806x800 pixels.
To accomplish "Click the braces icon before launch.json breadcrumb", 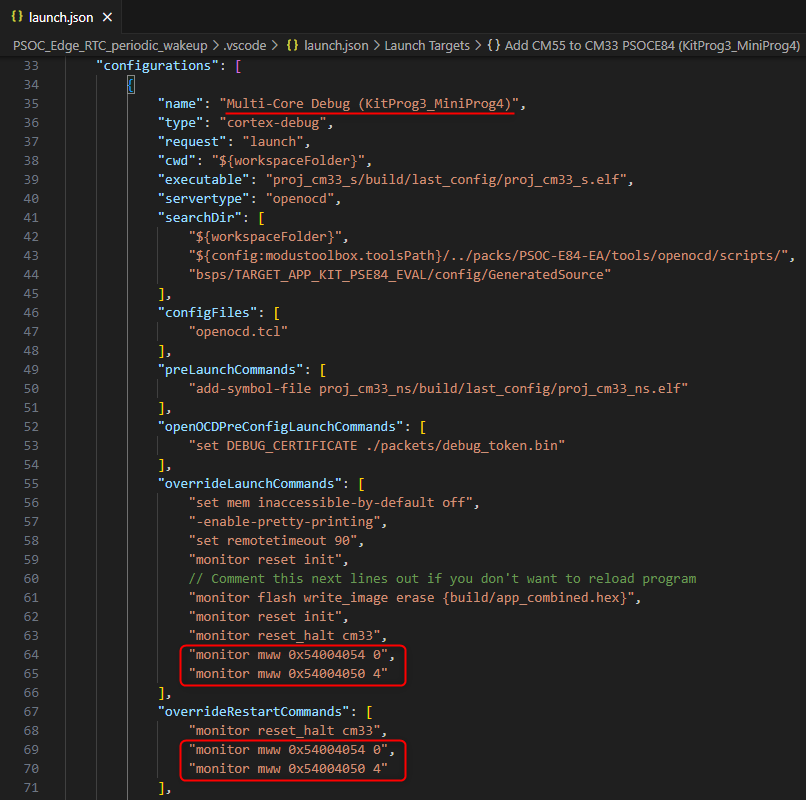I will 294,45.
